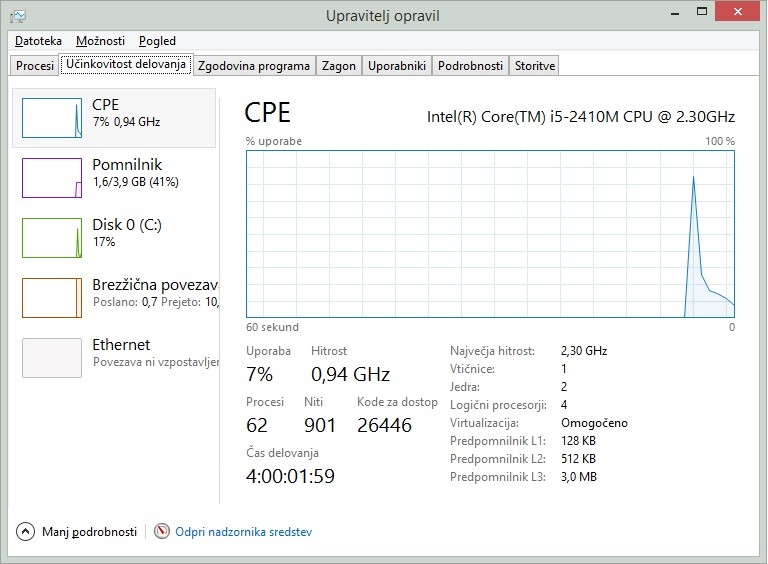This screenshot has width=768, height=564.
Task: Select the CPE mini graph thumbnail
Action: pyautogui.click(x=52, y=118)
